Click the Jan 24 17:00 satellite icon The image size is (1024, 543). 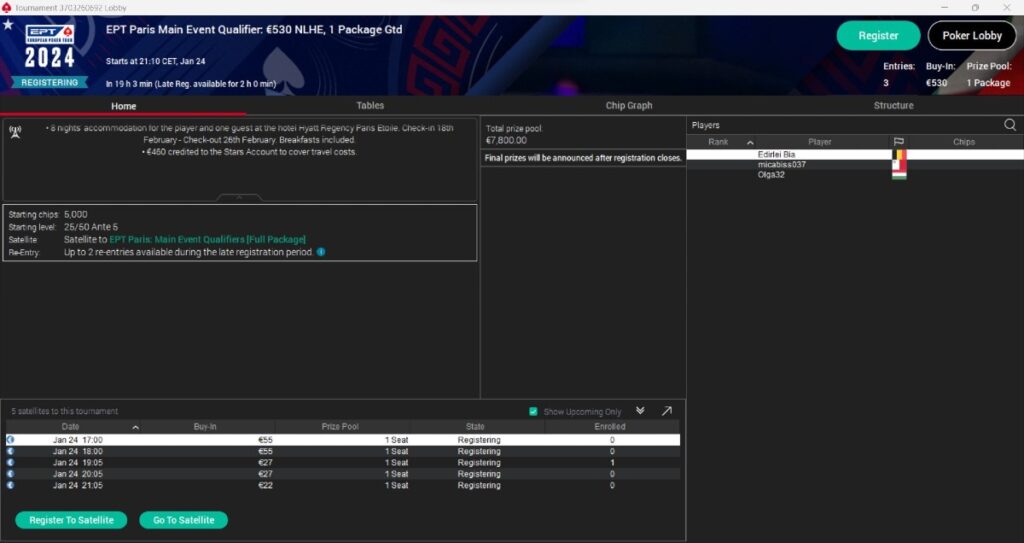[x=10, y=440]
